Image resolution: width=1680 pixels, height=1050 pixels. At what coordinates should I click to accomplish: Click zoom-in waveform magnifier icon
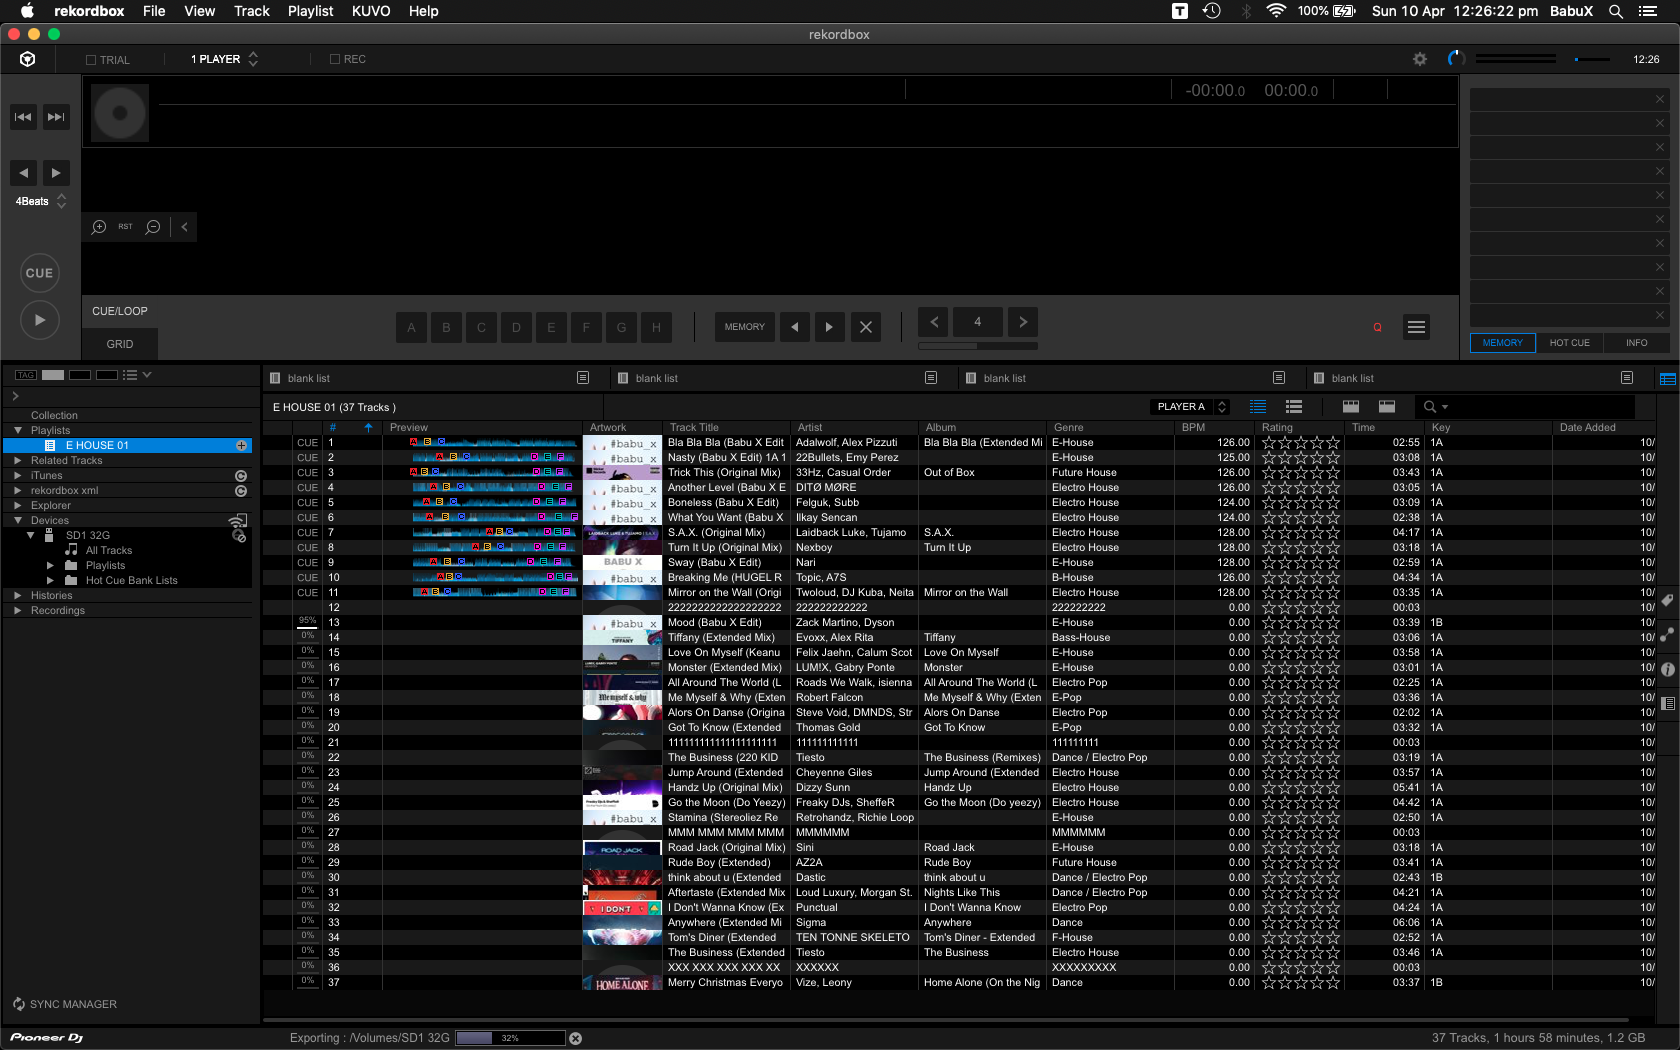pos(99,227)
